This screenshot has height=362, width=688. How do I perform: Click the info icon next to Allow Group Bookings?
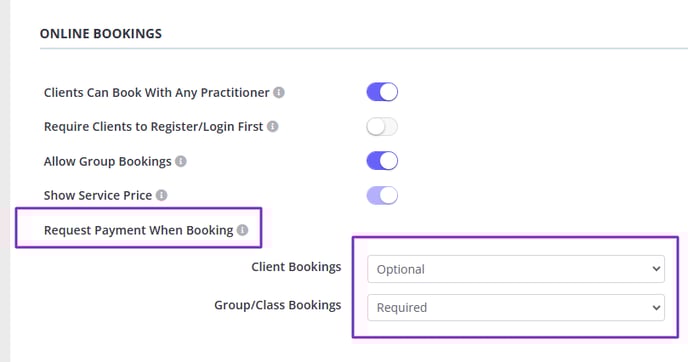click(181, 161)
